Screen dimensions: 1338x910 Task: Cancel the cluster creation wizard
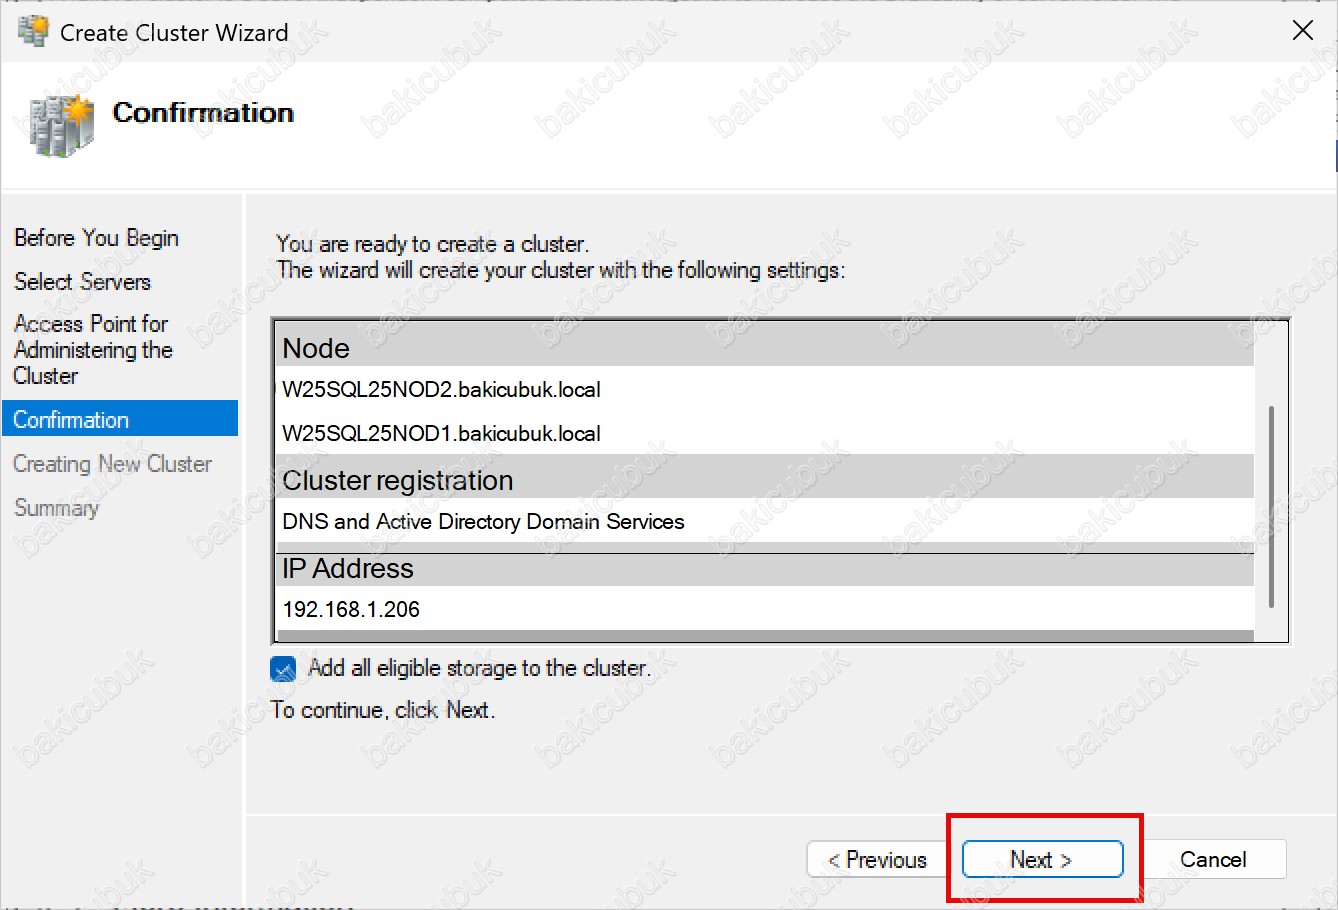pyautogui.click(x=1212, y=860)
